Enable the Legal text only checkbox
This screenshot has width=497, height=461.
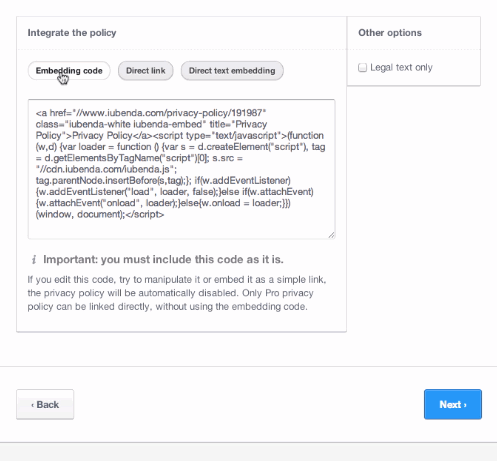point(362,68)
